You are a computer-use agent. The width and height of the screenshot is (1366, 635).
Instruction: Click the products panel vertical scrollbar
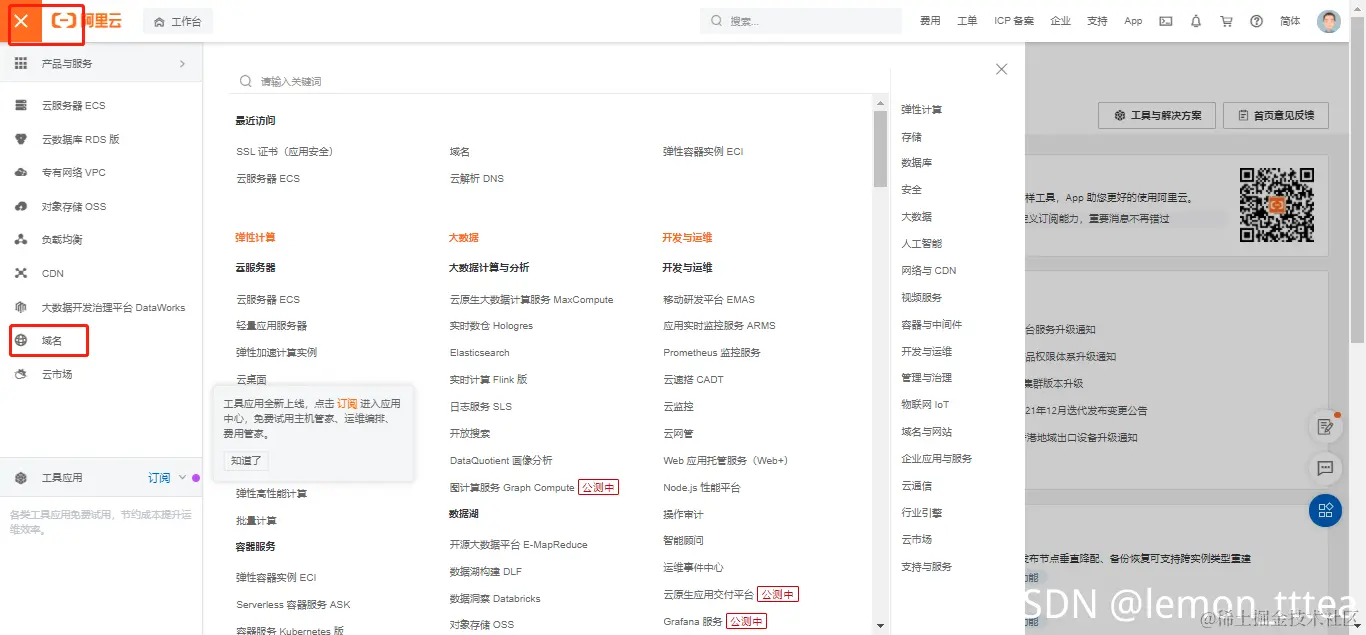click(x=880, y=149)
